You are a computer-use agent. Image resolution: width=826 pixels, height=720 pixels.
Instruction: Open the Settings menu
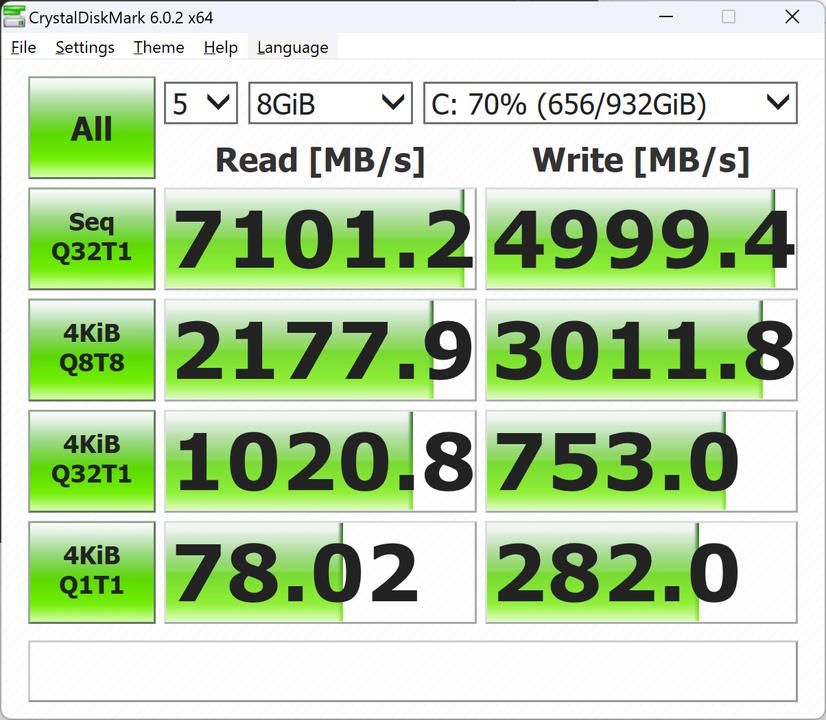coord(85,47)
